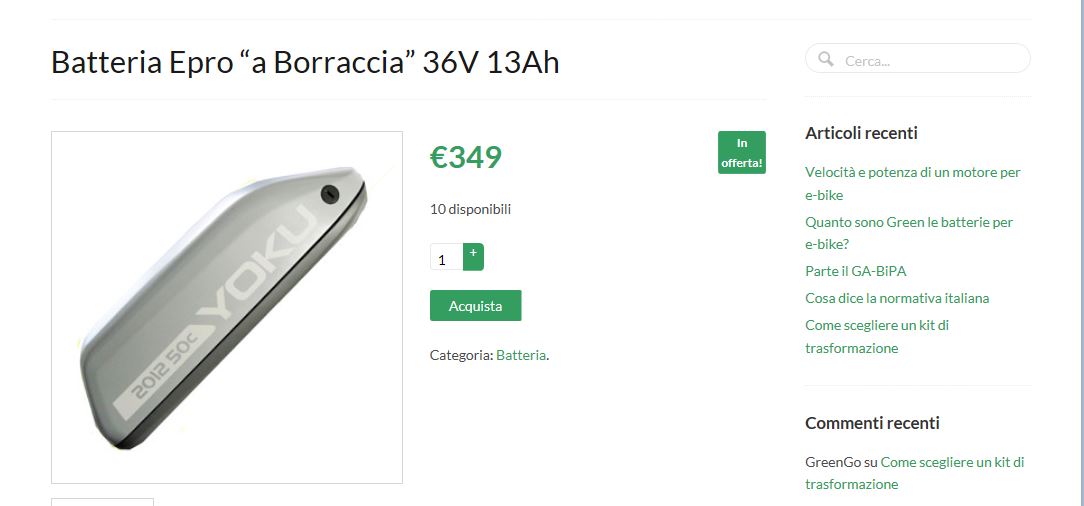Focus the Cerca search field
Viewport: 1084px width, 506px height.
[917, 58]
